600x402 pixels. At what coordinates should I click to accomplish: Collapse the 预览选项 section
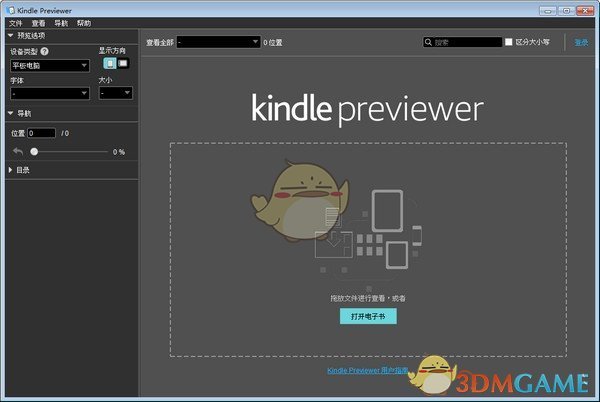(11, 36)
